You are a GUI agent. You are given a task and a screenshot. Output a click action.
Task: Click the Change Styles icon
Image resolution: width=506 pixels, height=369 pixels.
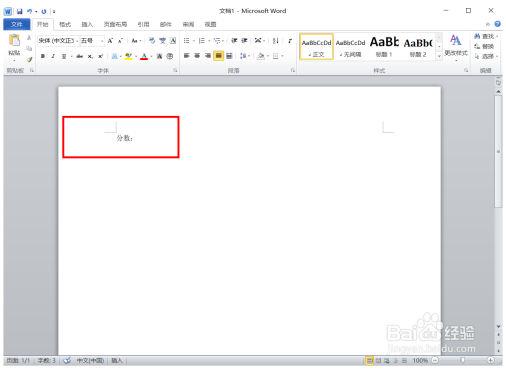[456, 45]
